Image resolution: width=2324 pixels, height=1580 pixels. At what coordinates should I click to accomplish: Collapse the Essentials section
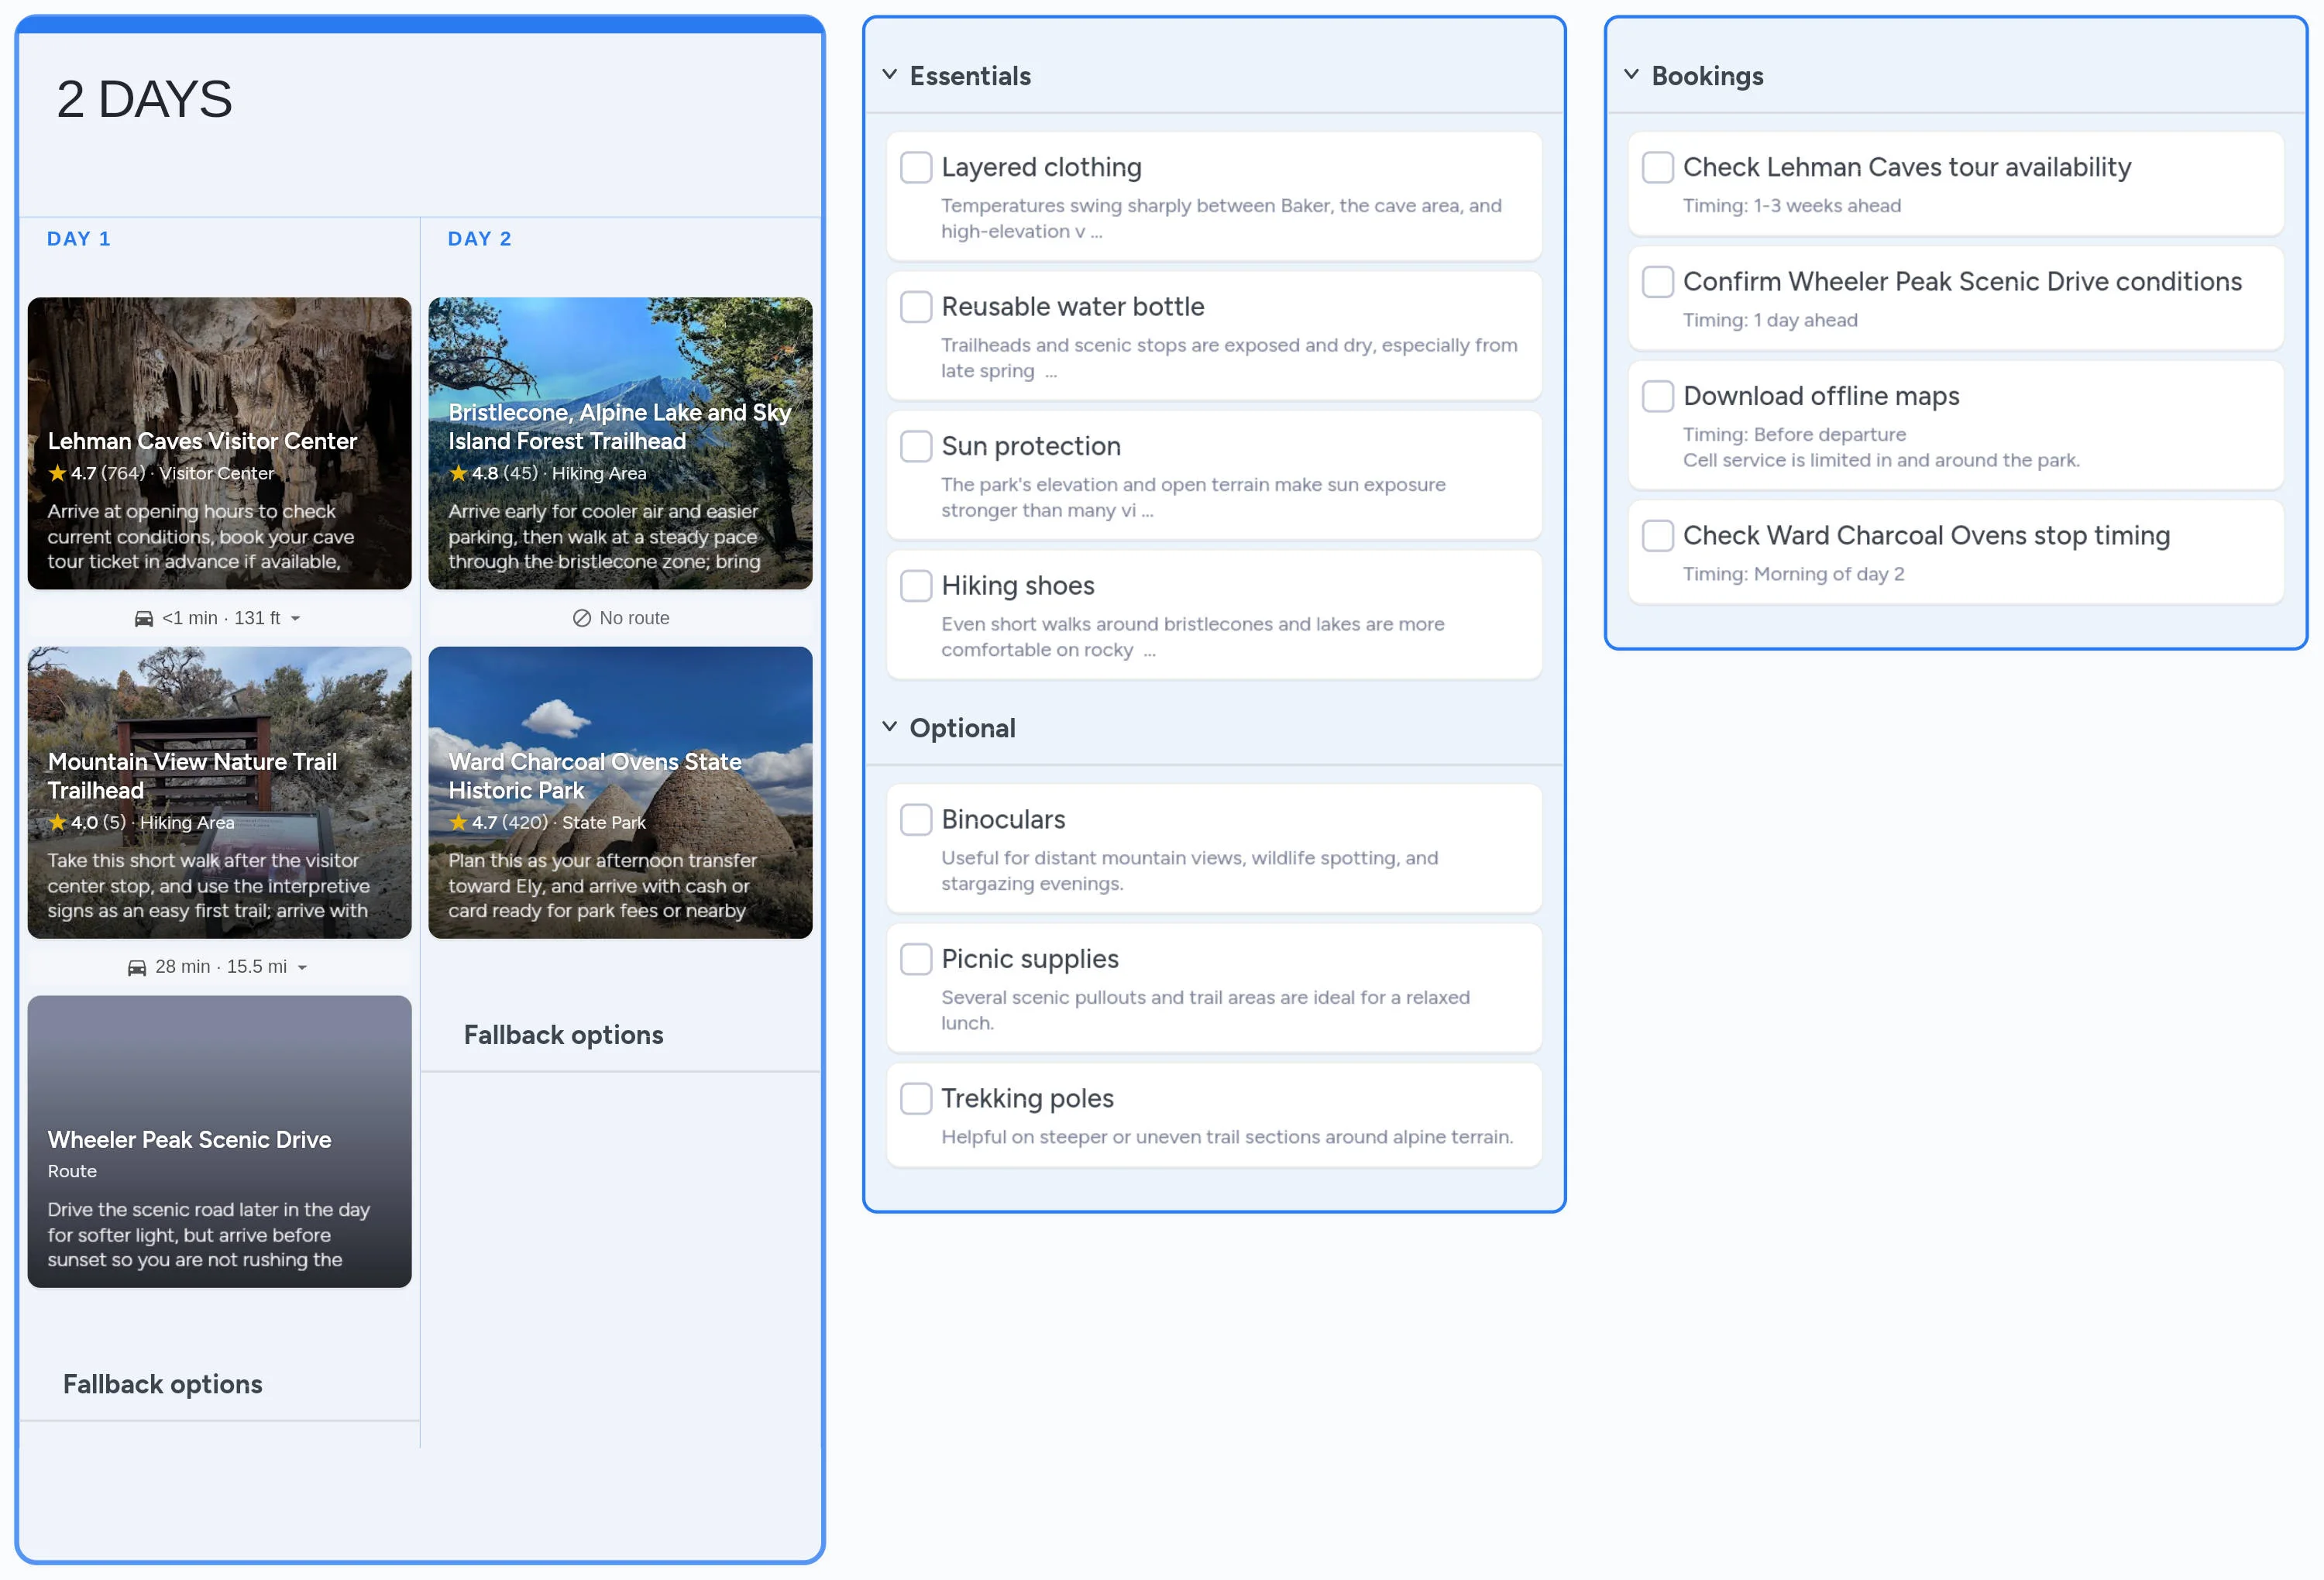point(890,75)
